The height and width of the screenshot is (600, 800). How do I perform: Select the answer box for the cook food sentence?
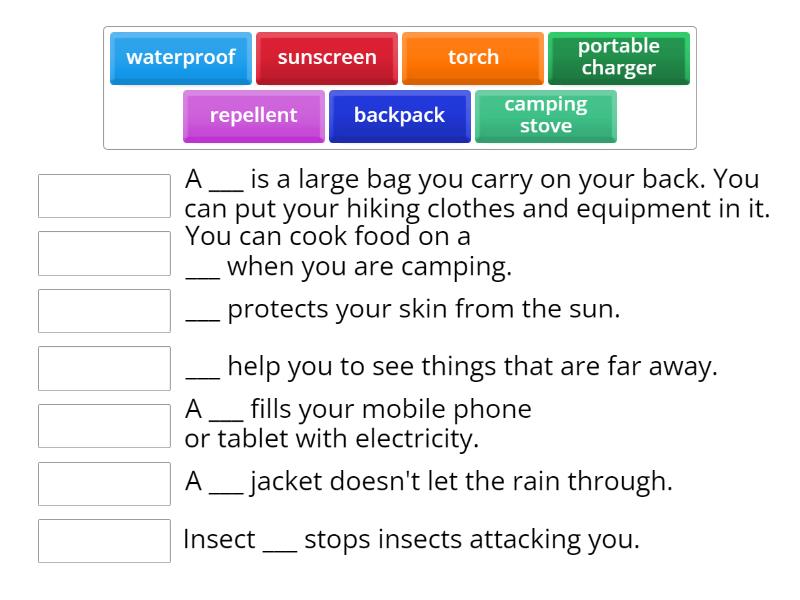pyautogui.click(x=105, y=253)
